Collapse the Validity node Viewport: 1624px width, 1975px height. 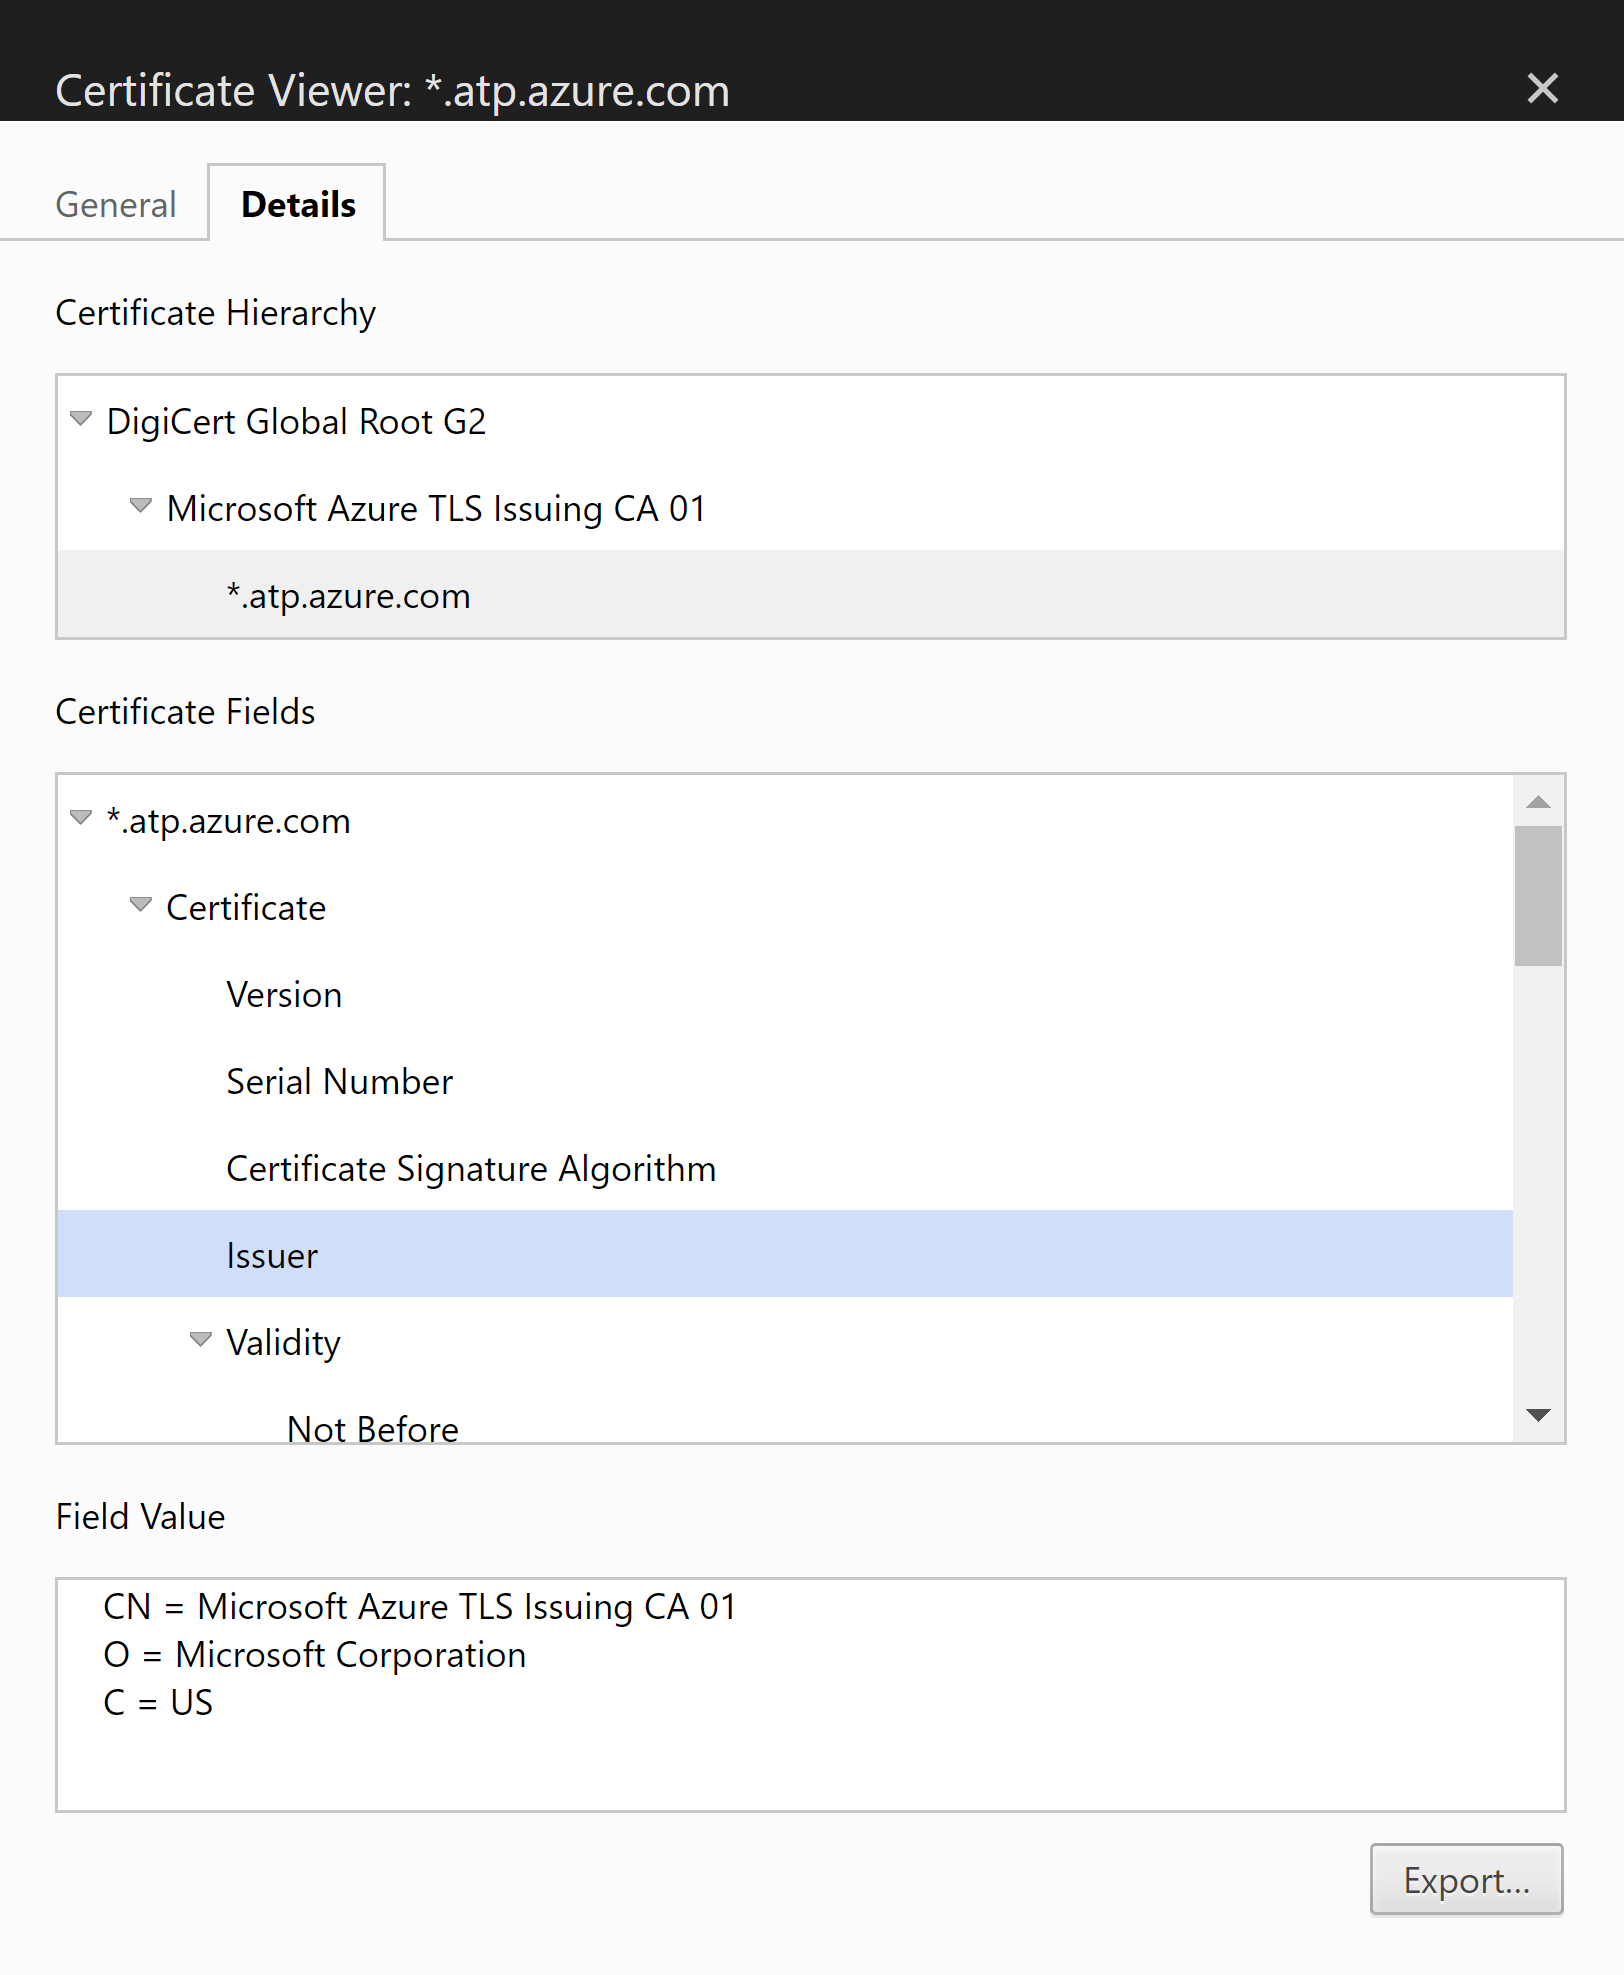pyautogui.click(x=201, y=1339)
